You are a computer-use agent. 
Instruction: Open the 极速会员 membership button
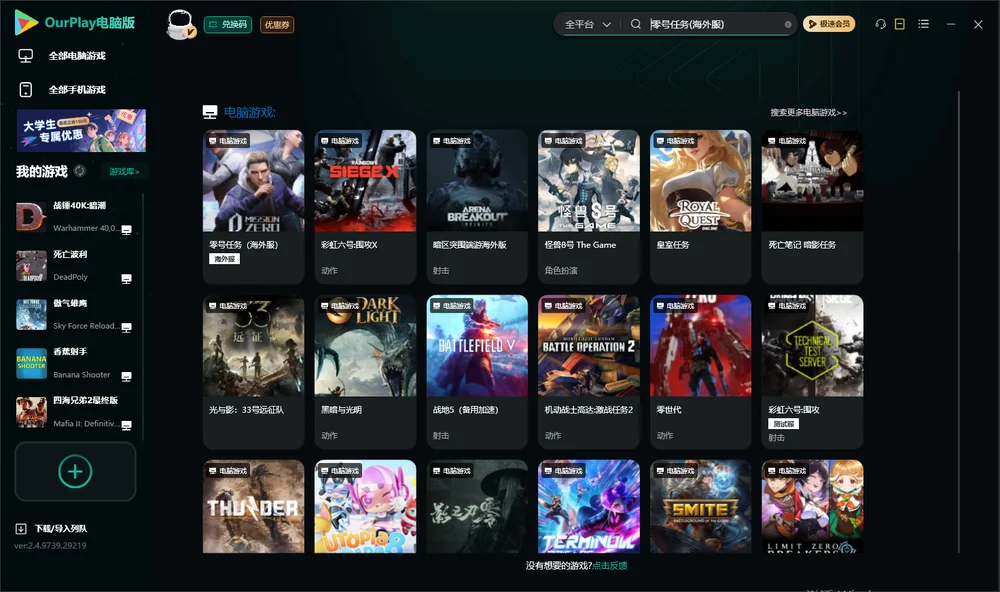tap(829, 24)
